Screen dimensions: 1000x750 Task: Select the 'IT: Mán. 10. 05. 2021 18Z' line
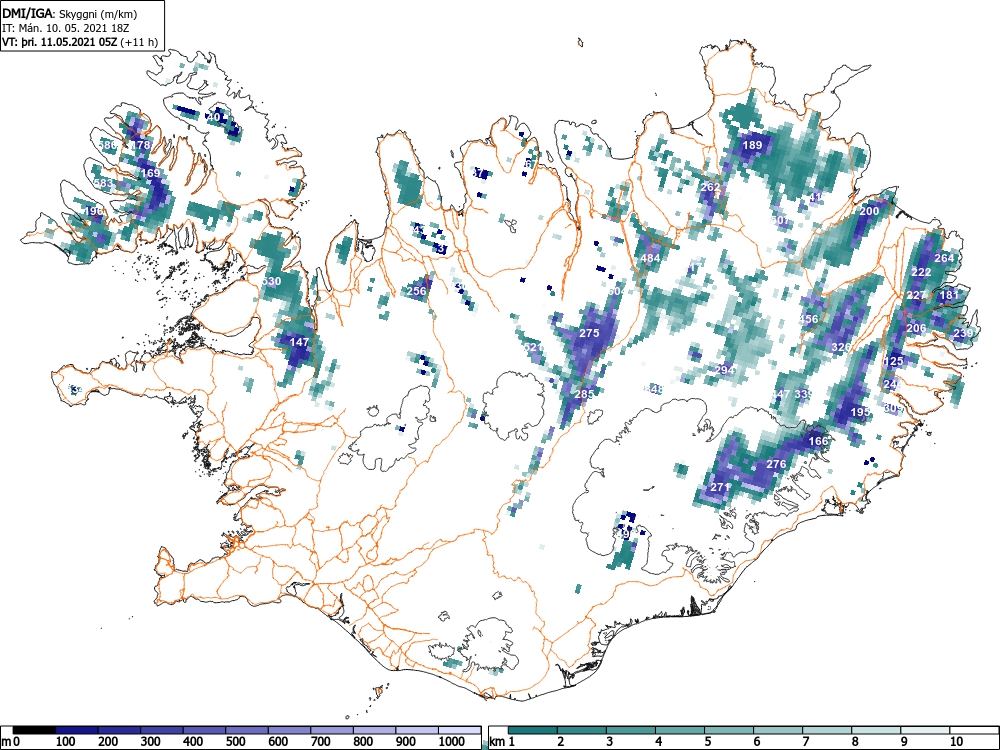point(64,28)
